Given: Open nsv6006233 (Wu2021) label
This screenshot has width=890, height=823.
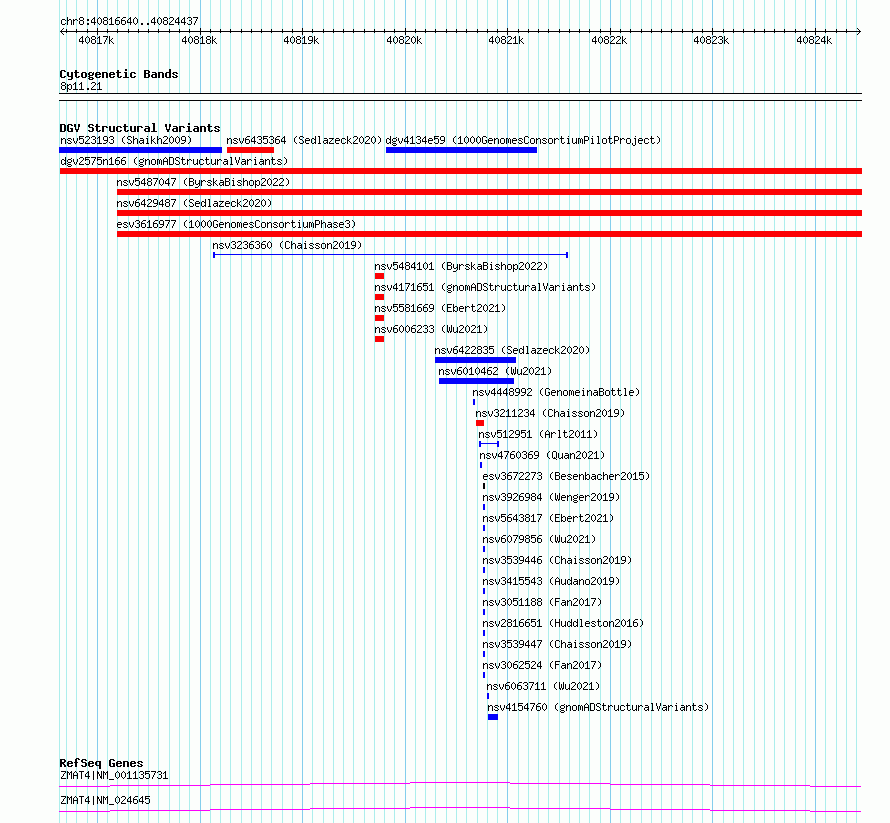Looking at the screenshot, I should 431,329.
